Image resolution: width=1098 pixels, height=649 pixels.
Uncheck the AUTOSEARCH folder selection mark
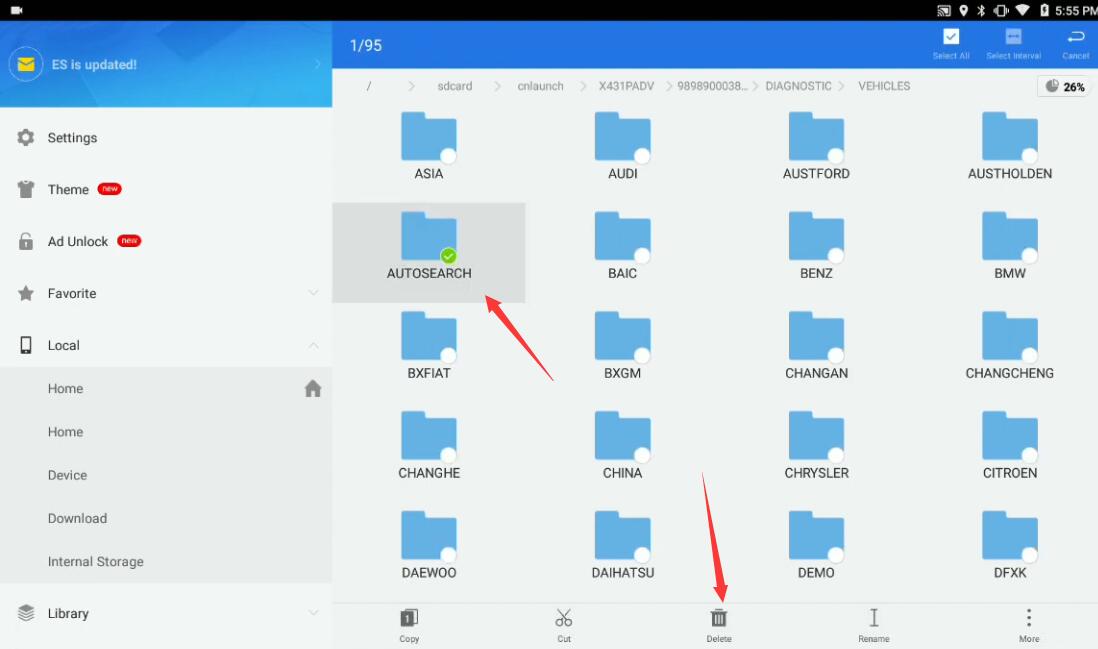pyautogui.click(x=448, y=256)
